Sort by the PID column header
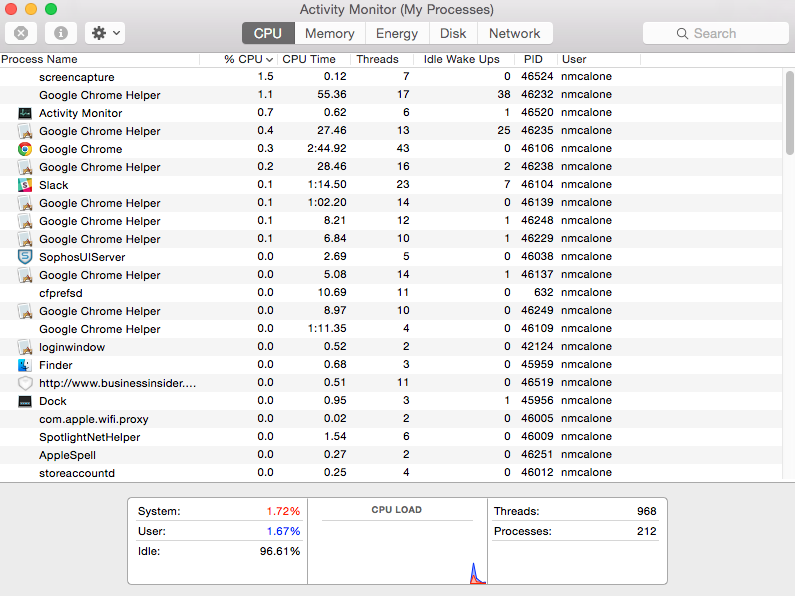The height and width of the screenshot is (596, 795). click(x=533, y=59)
